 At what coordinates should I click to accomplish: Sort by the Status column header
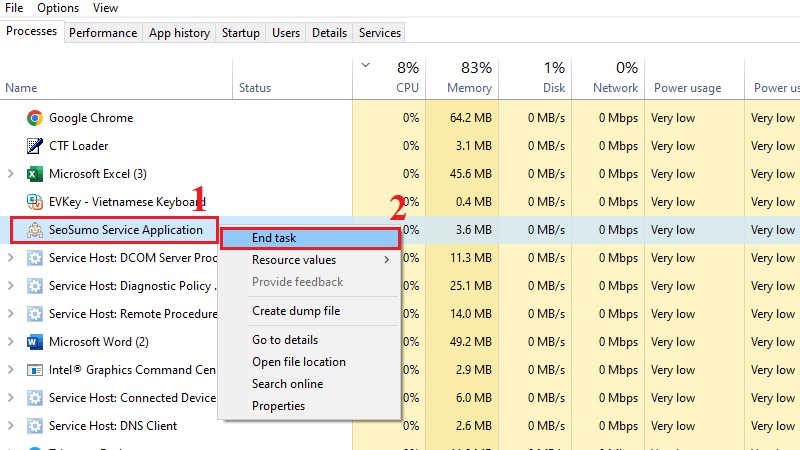[x=255, y=88]
